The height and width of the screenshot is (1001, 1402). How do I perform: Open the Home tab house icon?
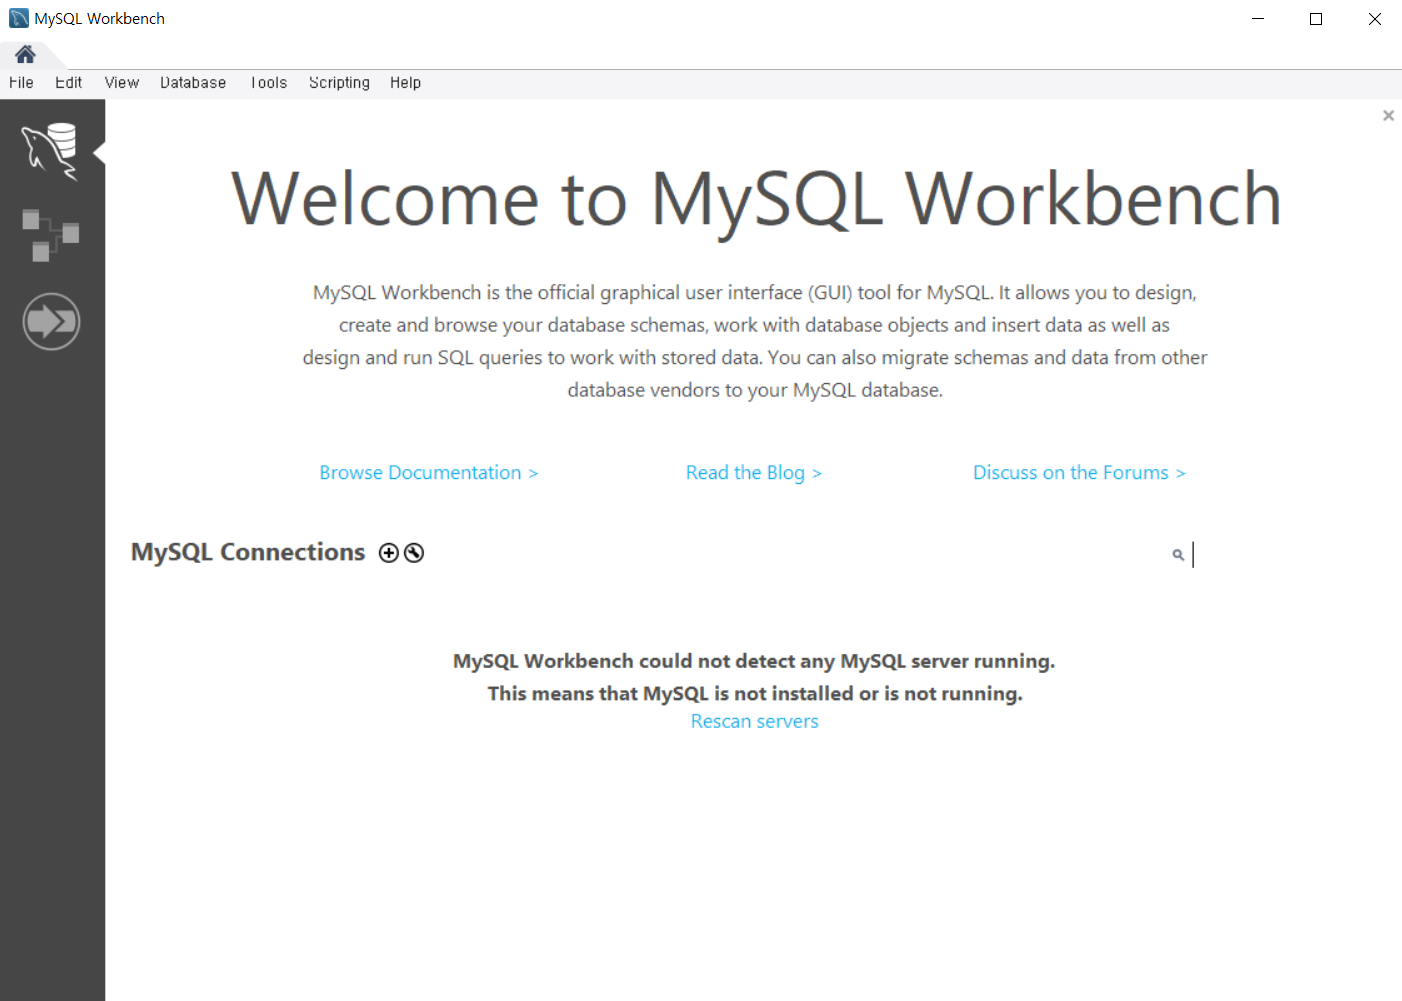click(25, 54)
